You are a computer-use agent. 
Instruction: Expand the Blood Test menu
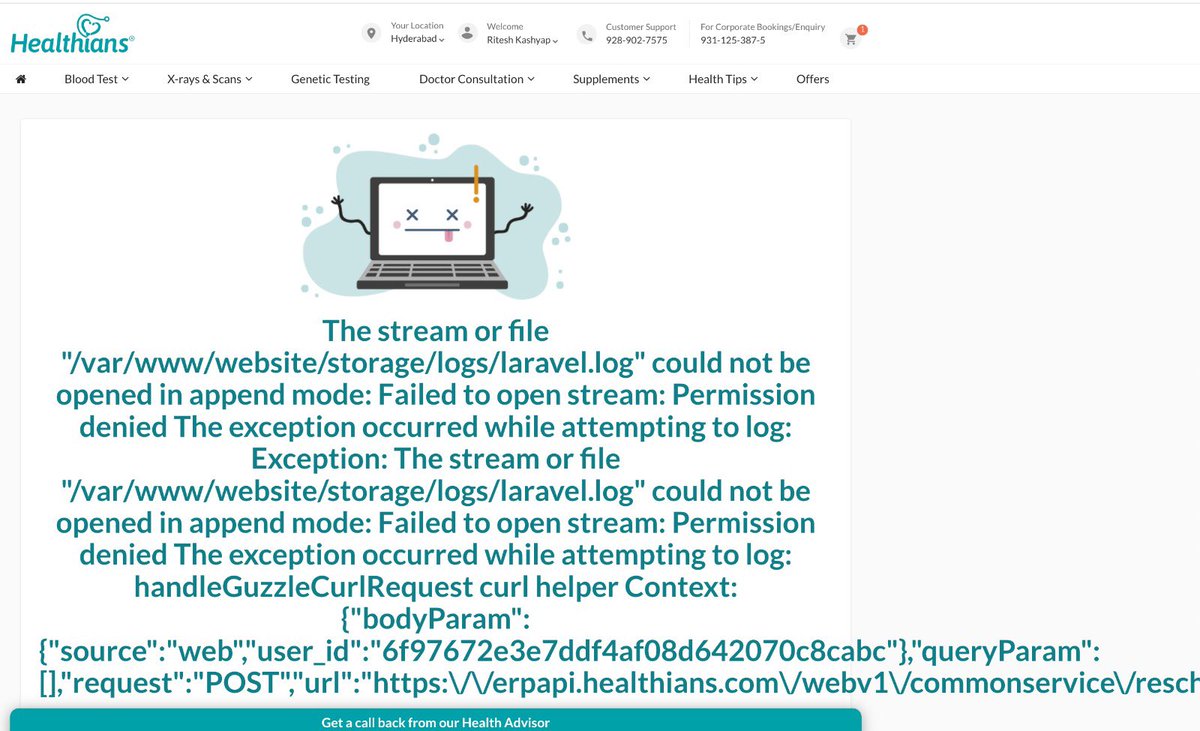point(97,79)
